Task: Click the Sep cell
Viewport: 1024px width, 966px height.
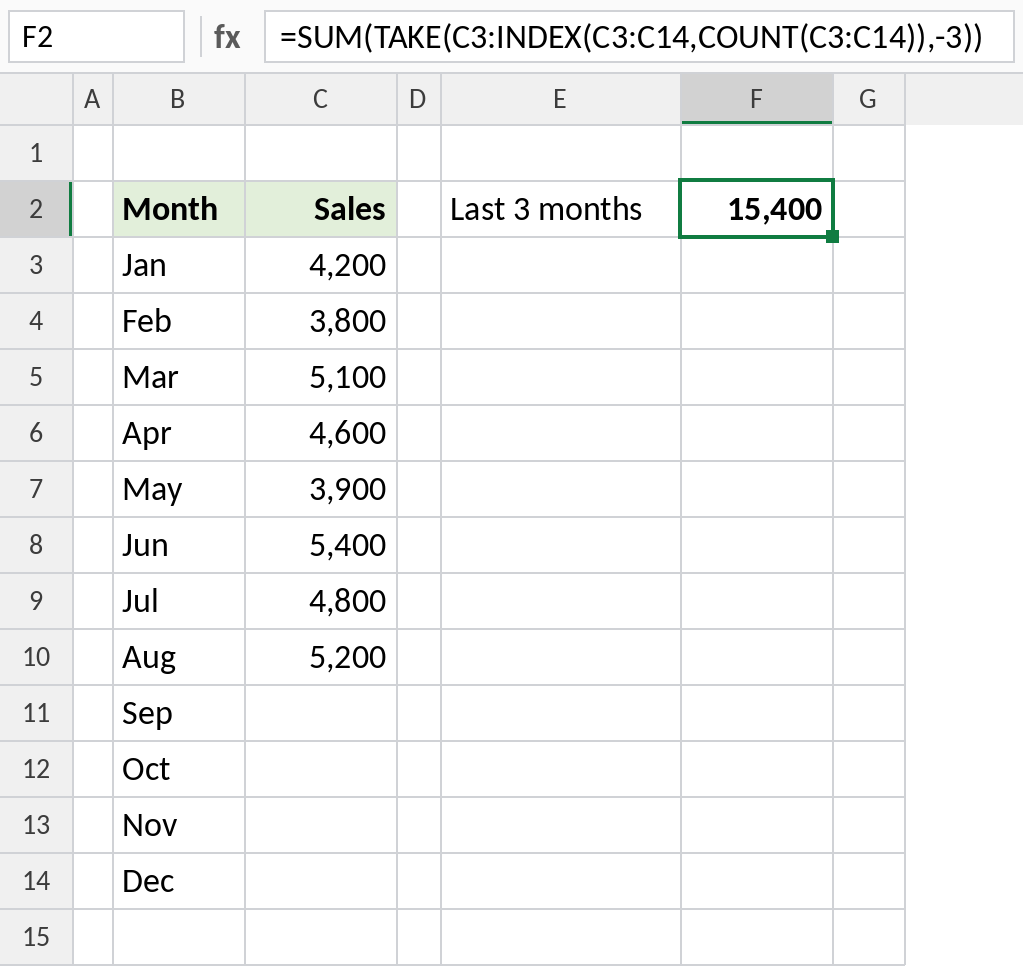Action: coord(179,713)
